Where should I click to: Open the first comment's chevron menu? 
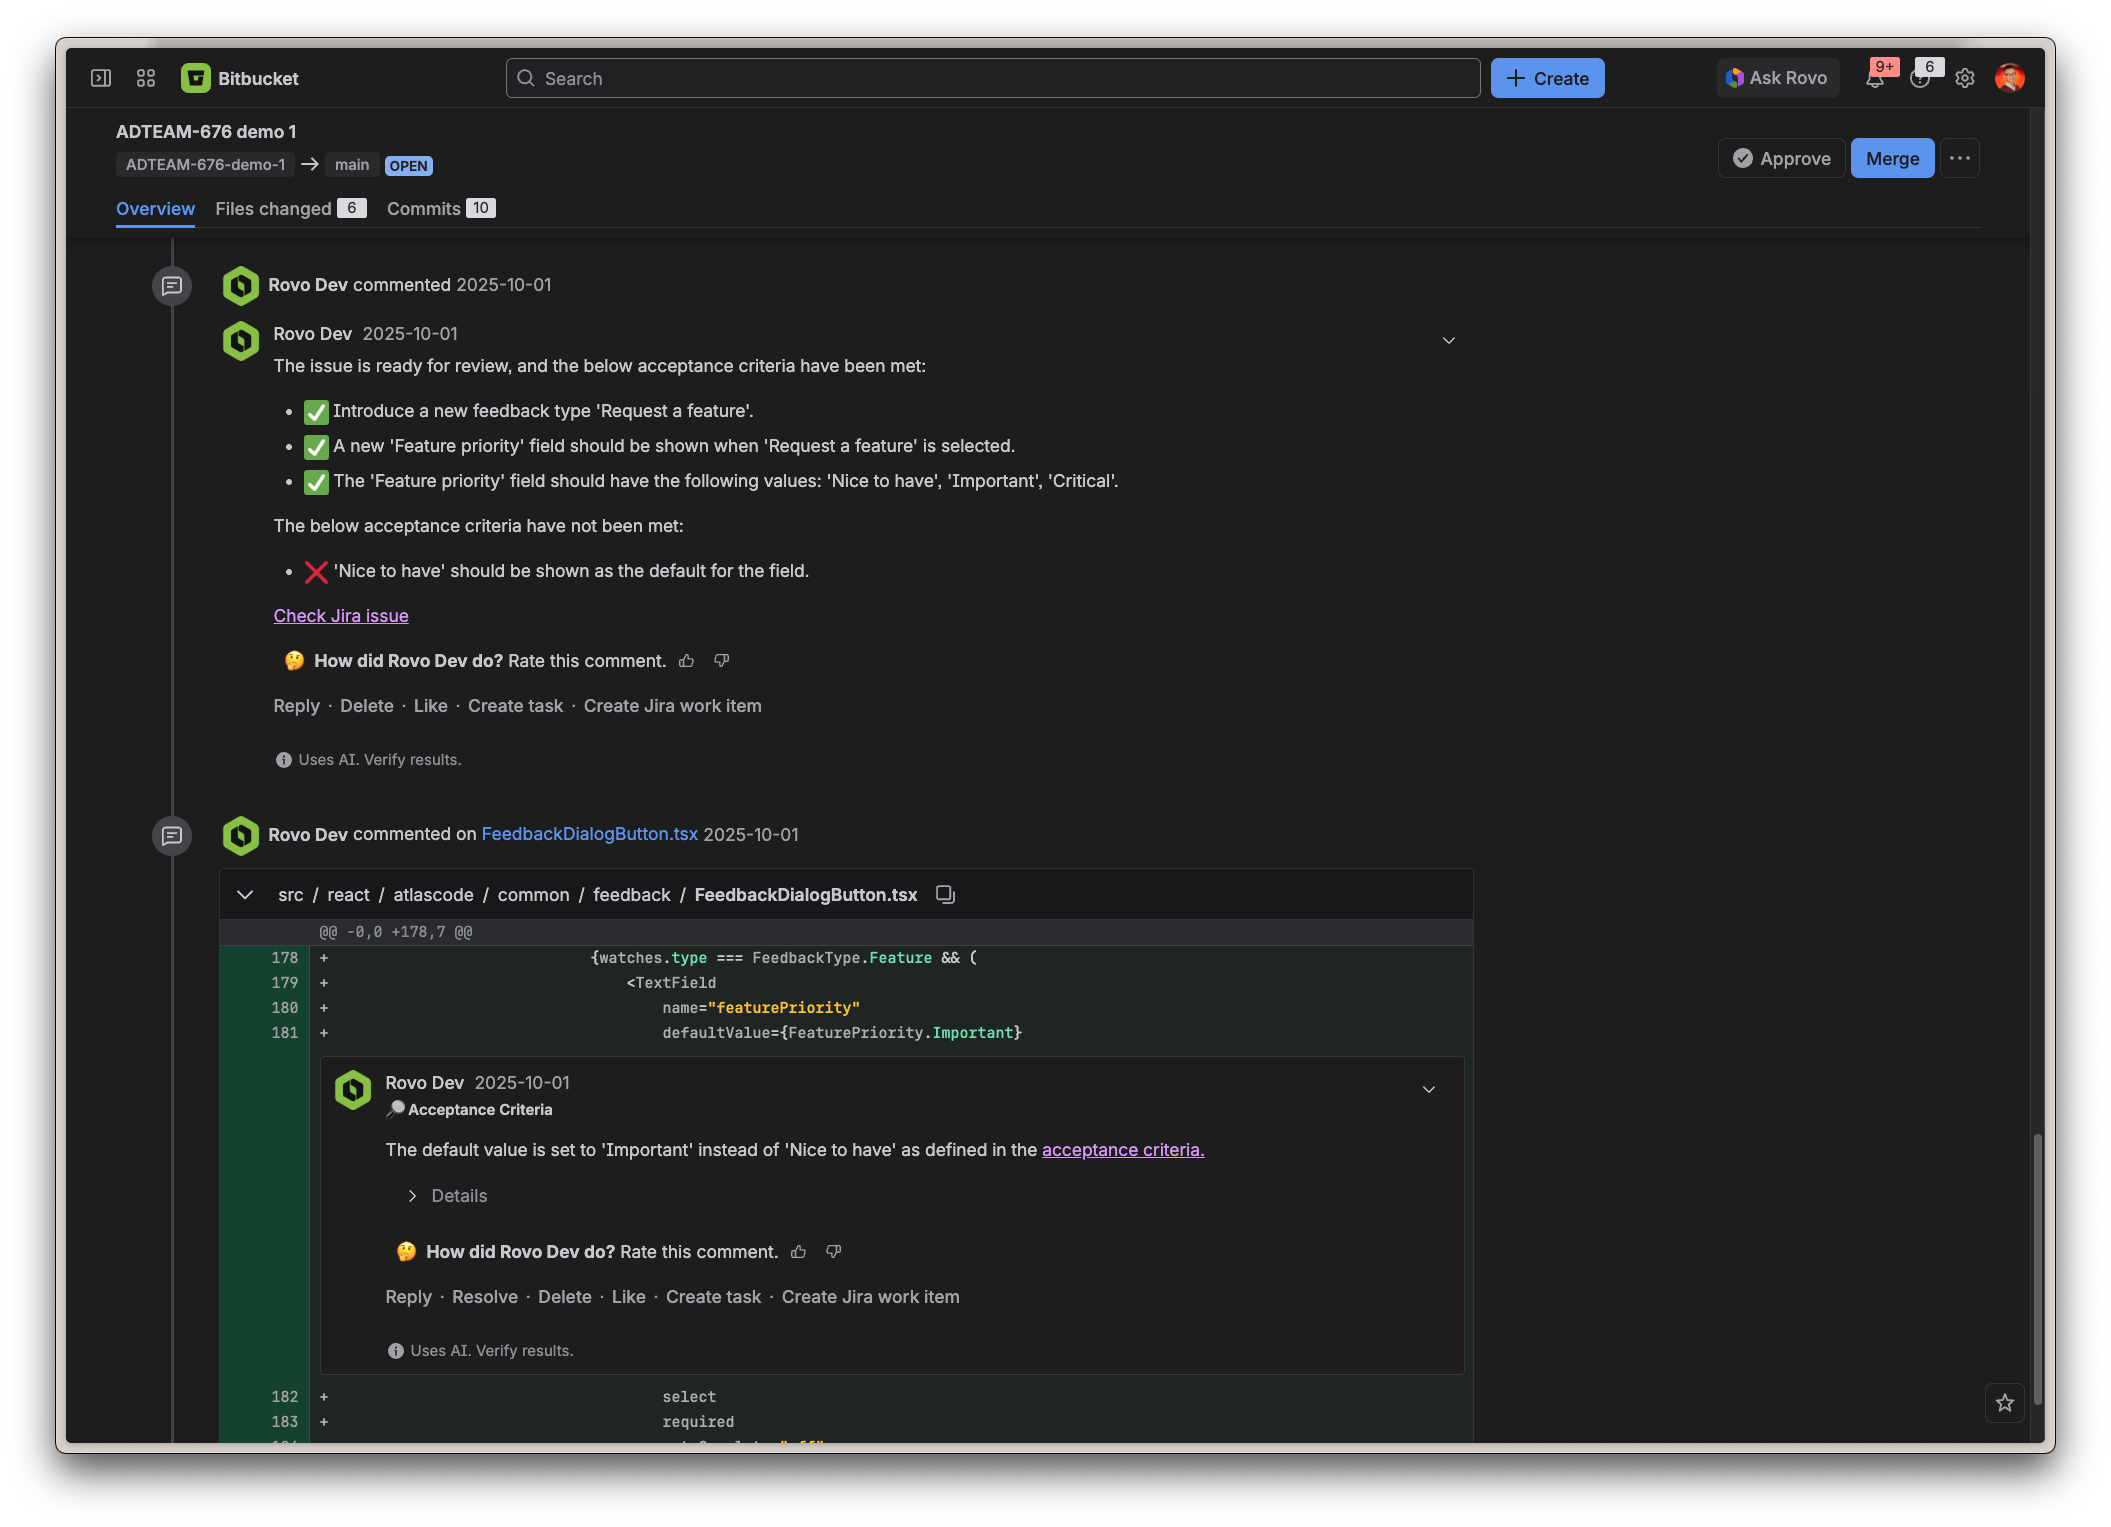[x=1449, y=341]
